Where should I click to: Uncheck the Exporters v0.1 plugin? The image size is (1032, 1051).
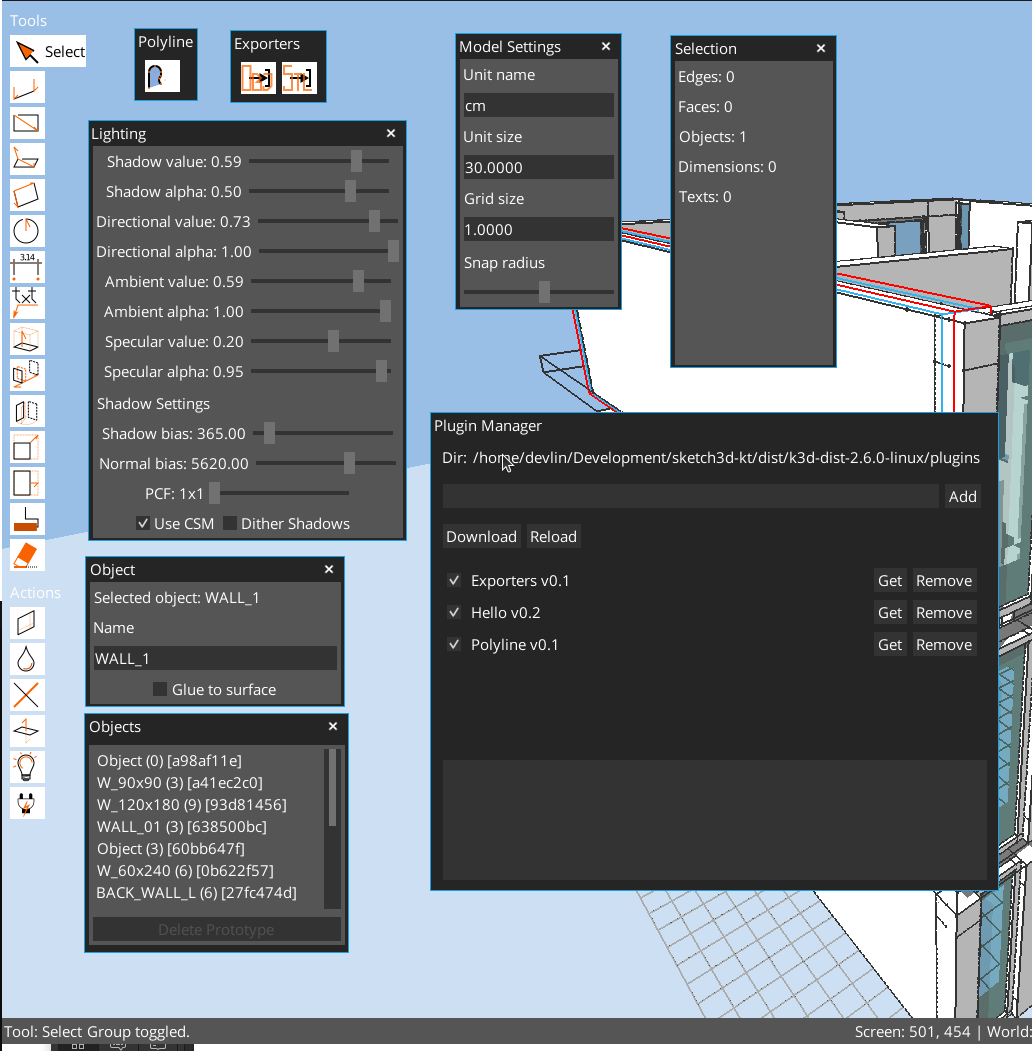point(454,580)
